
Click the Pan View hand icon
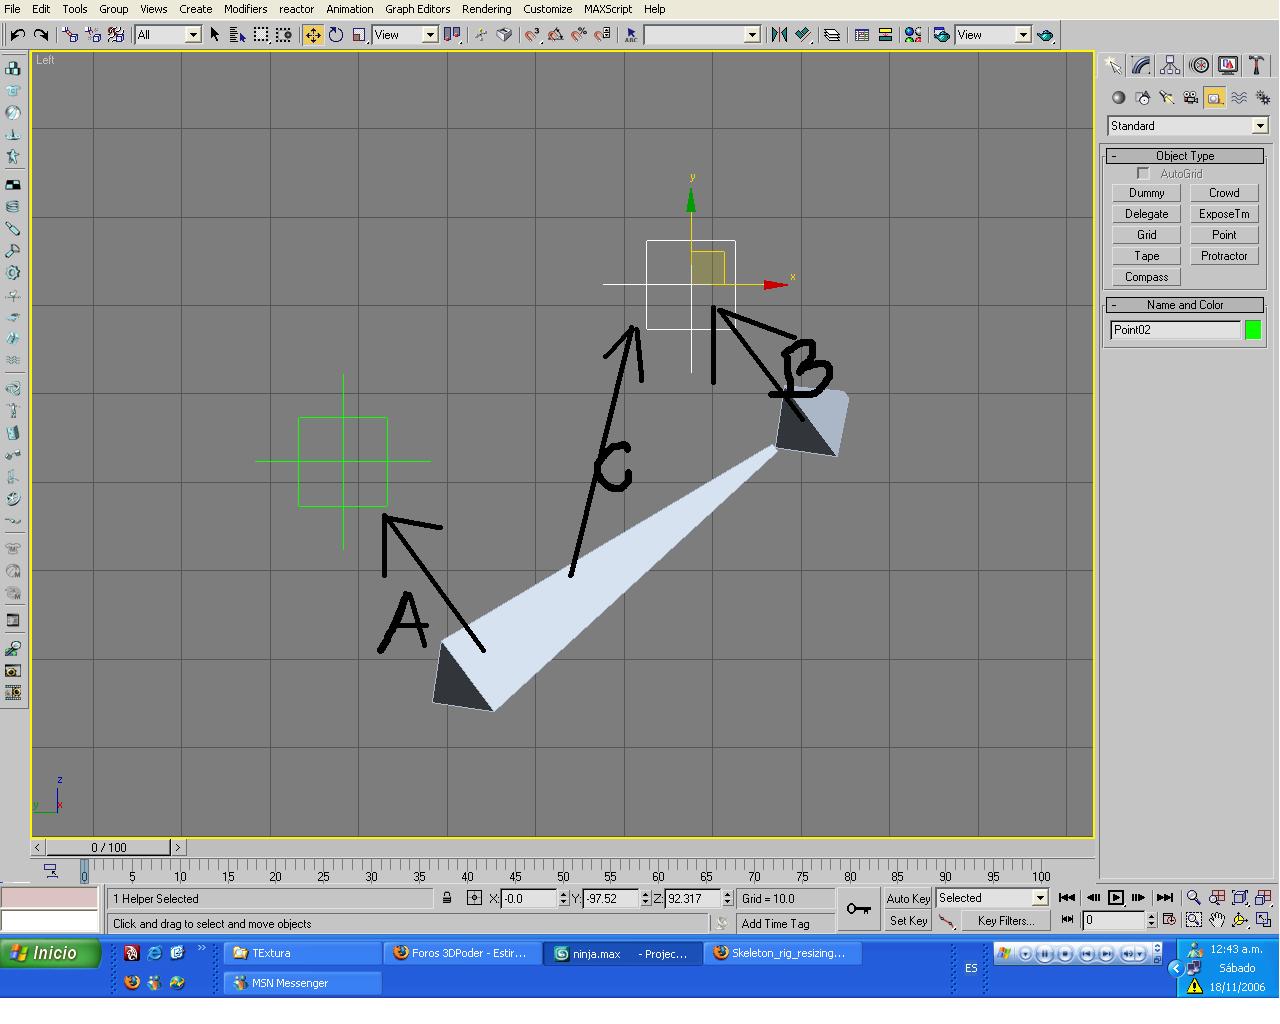coord(1217,920)
